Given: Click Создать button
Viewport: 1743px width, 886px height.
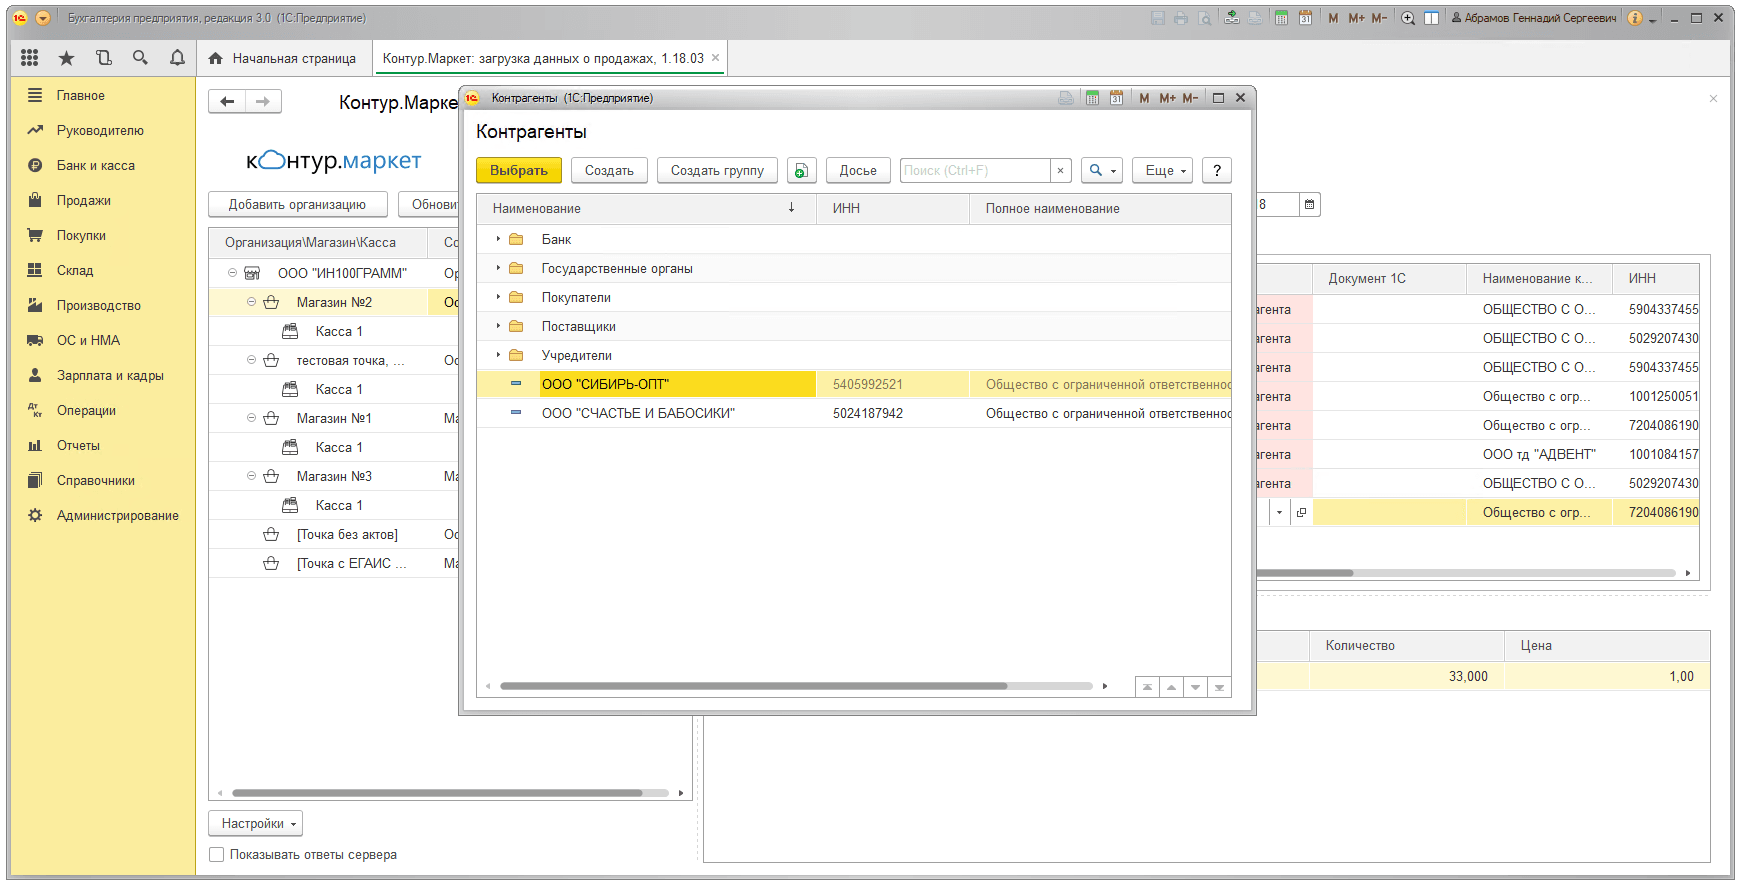Looking at the screenshot, I should click(609, 171).
